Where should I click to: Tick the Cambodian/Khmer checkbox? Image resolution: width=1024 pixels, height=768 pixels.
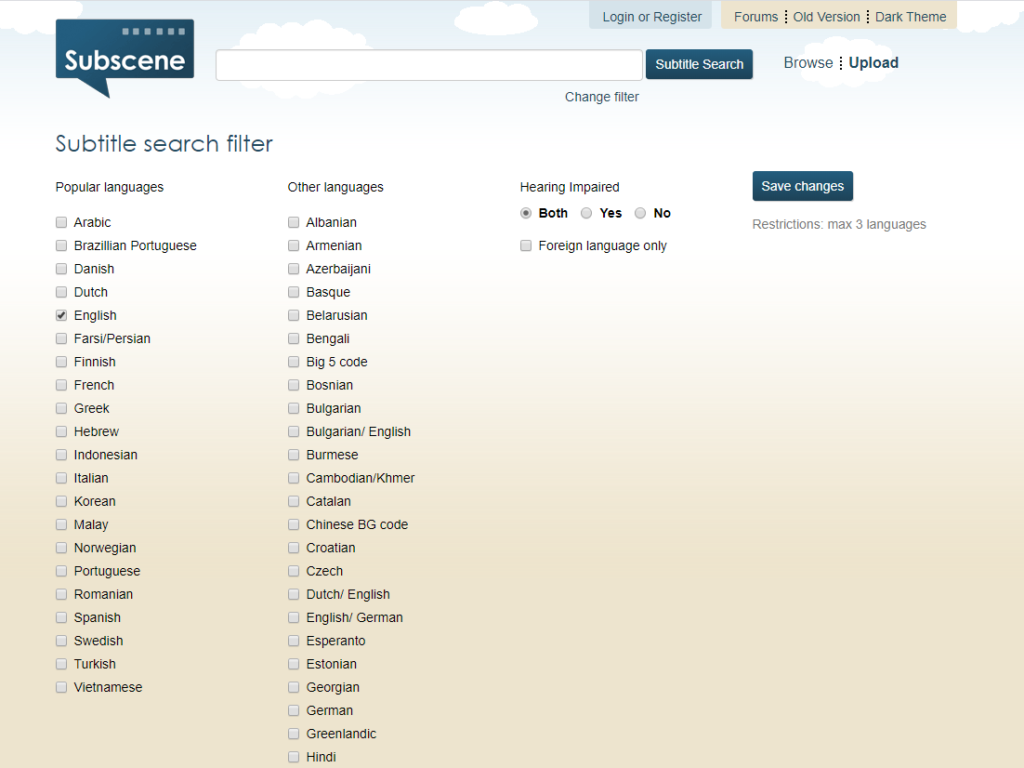[x=294, y=478]
